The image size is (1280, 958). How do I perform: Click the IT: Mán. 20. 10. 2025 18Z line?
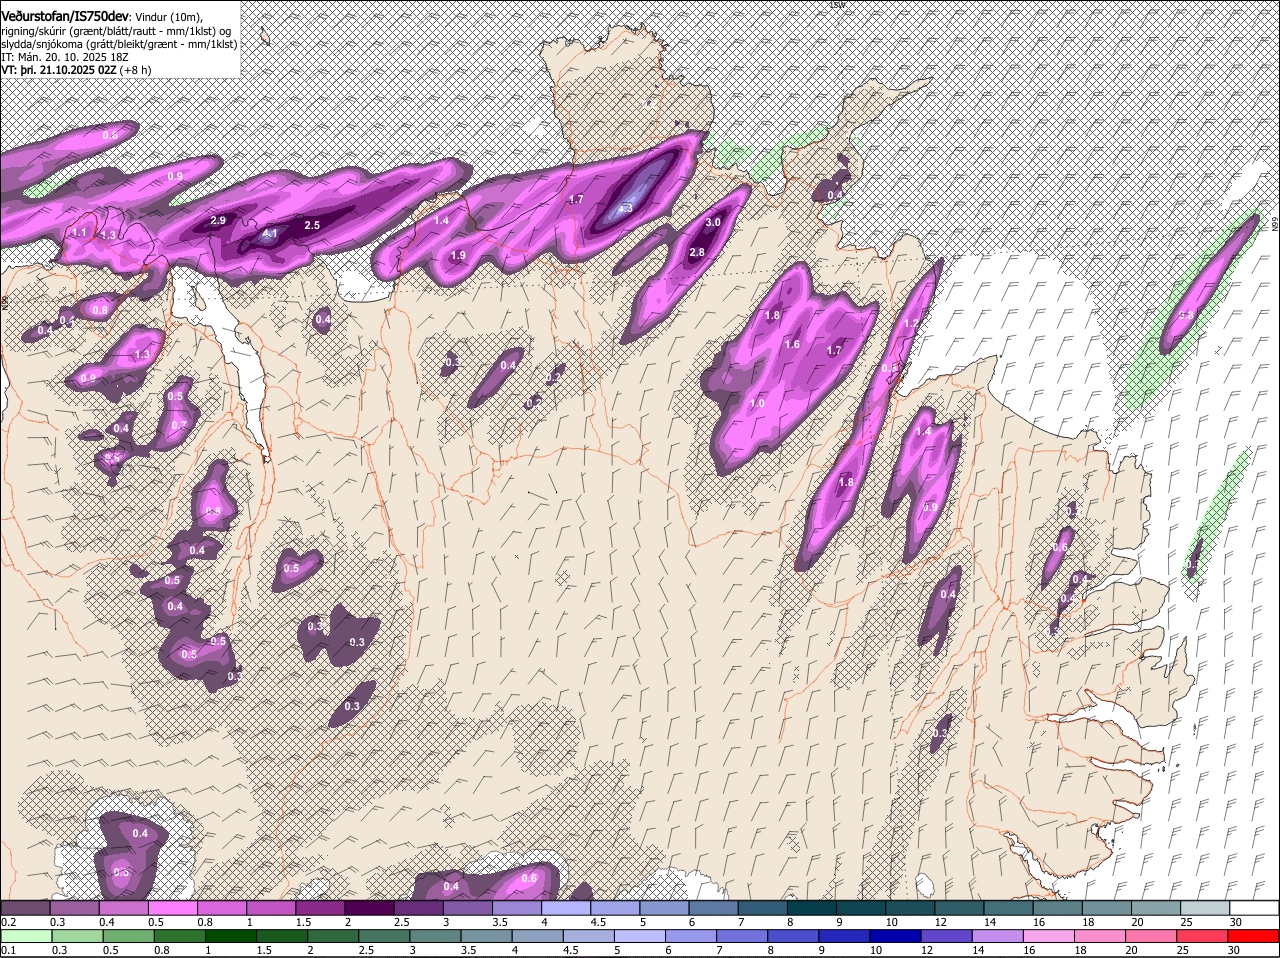click(x=64, y=57)
